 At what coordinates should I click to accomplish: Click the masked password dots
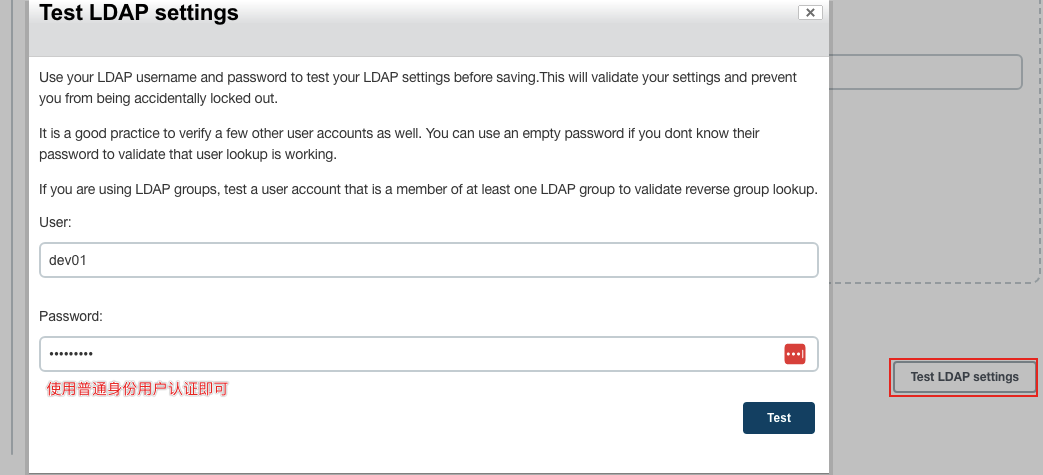tap(71, 354)
